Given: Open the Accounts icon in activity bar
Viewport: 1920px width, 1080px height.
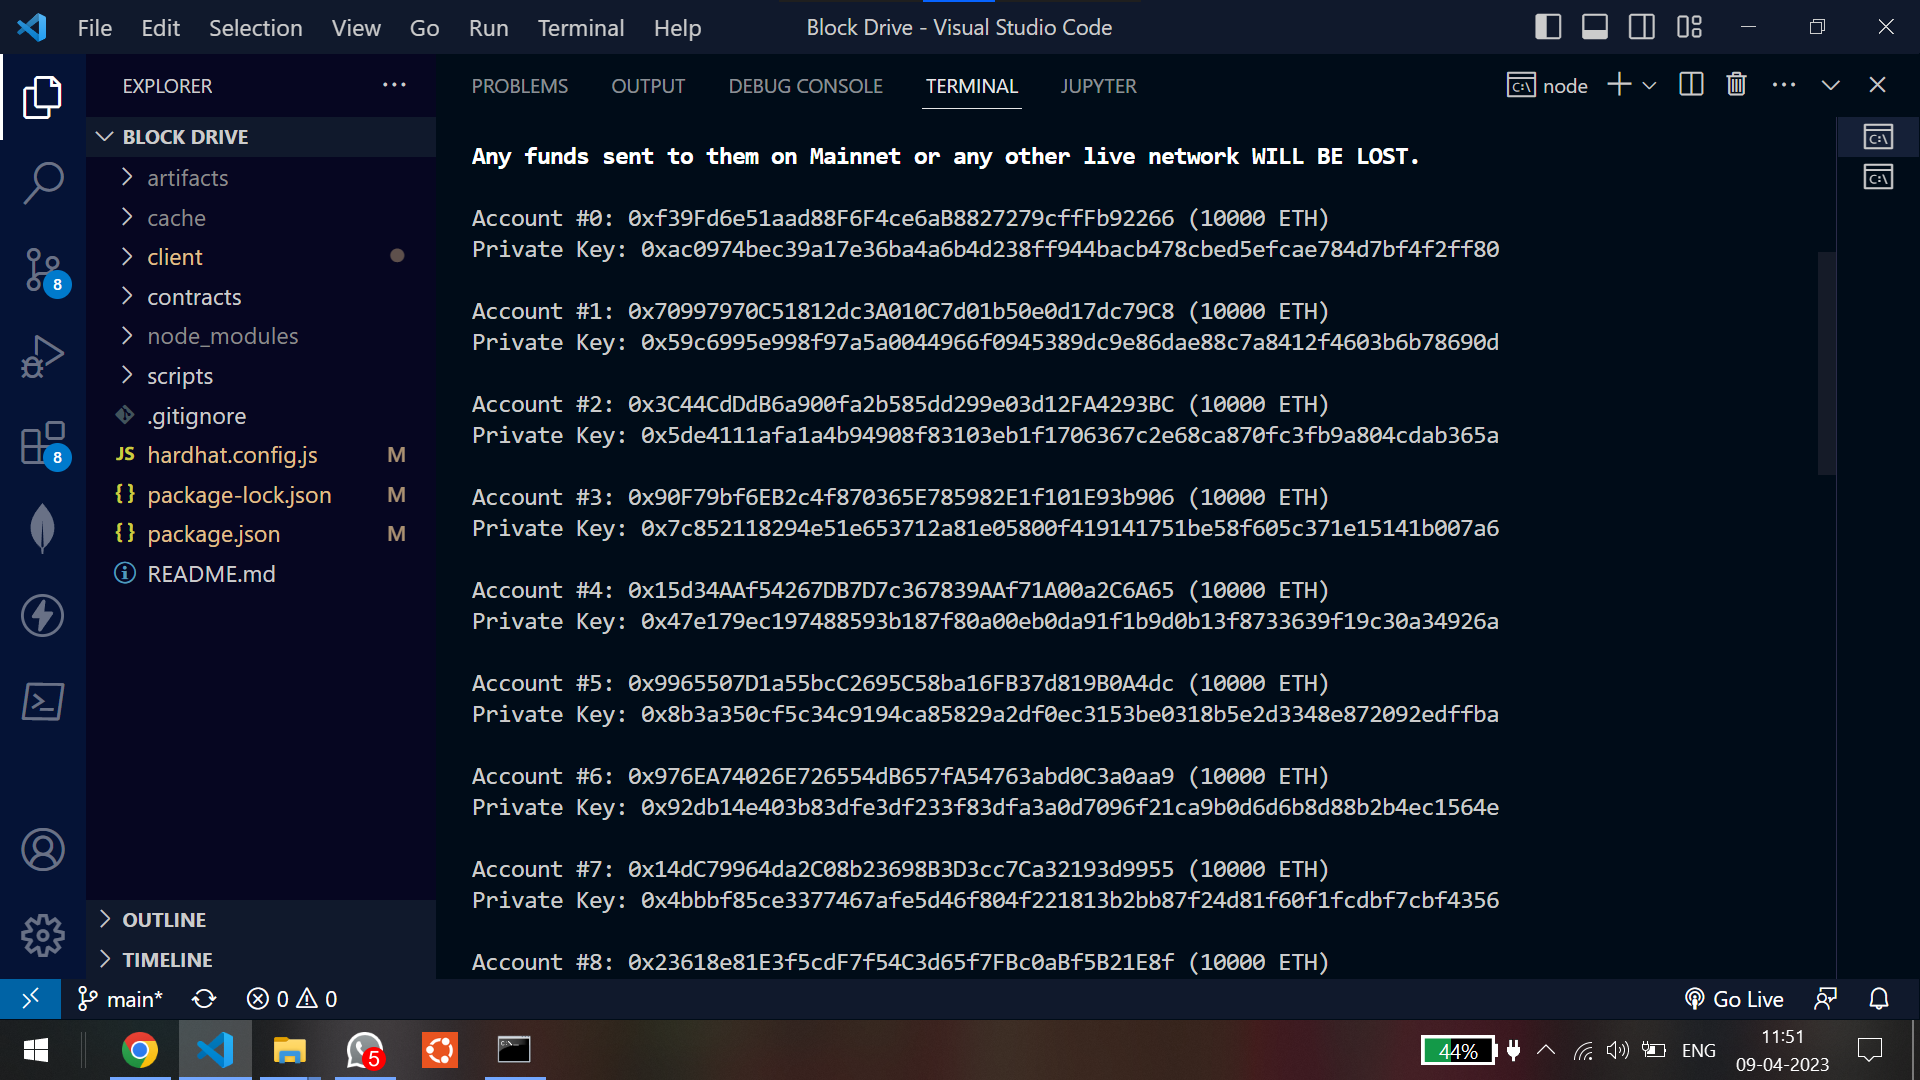Looking at the screenshot, I should [x=42, y=849].
